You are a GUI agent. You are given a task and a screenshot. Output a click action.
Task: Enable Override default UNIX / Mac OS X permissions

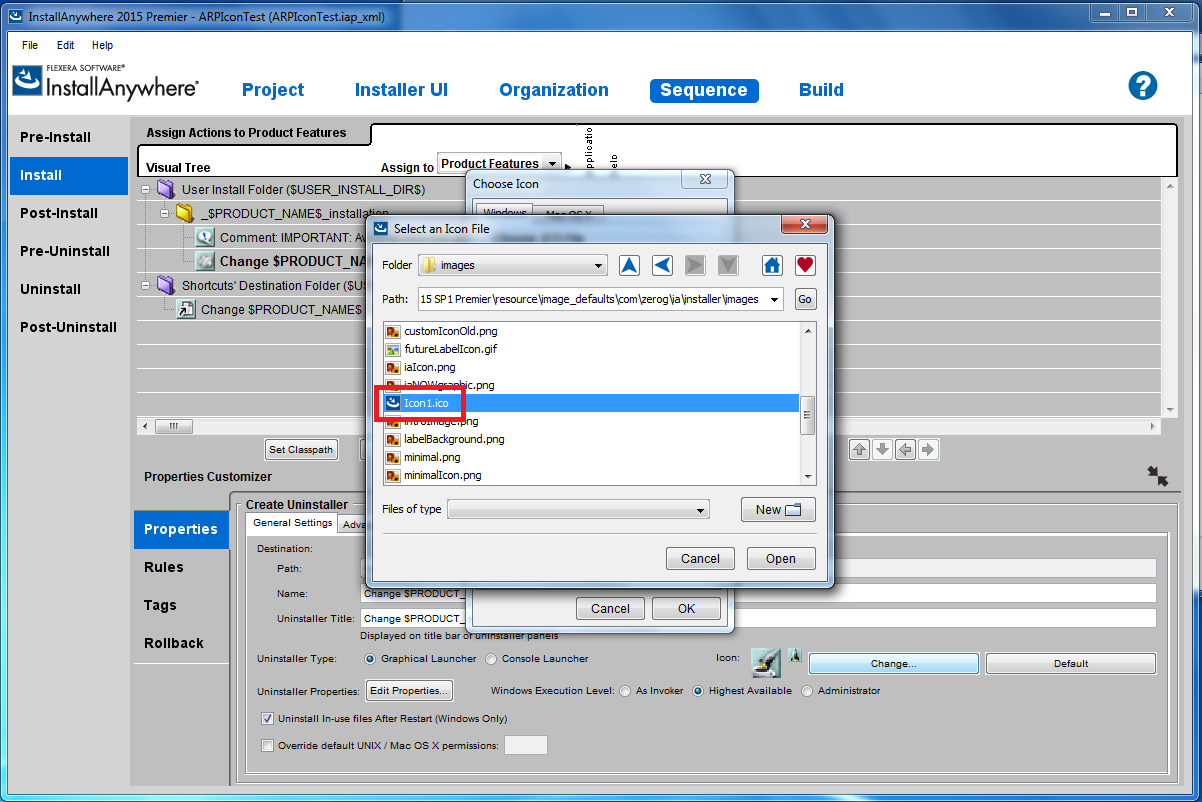267,745
